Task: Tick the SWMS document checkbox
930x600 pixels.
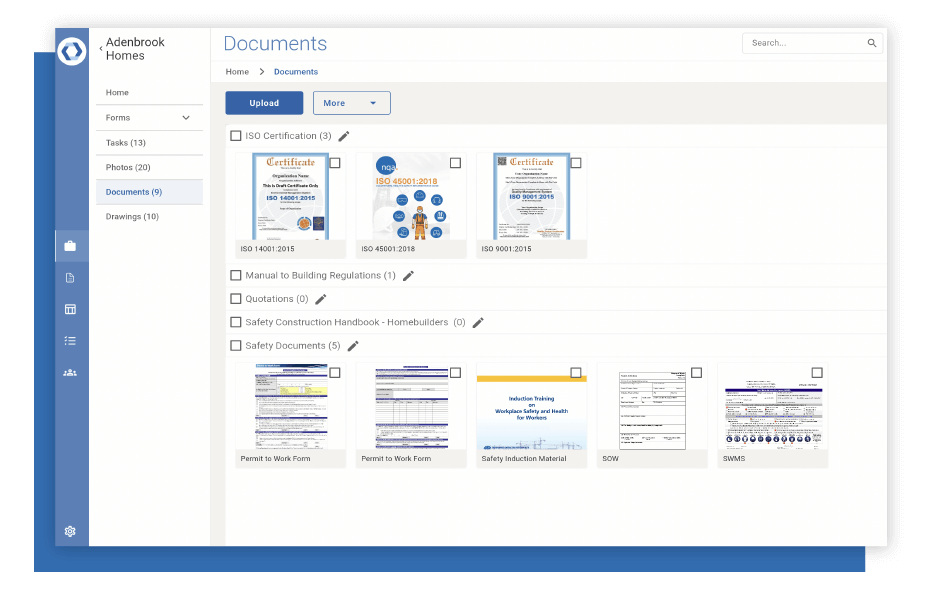Action: point(816,372)
